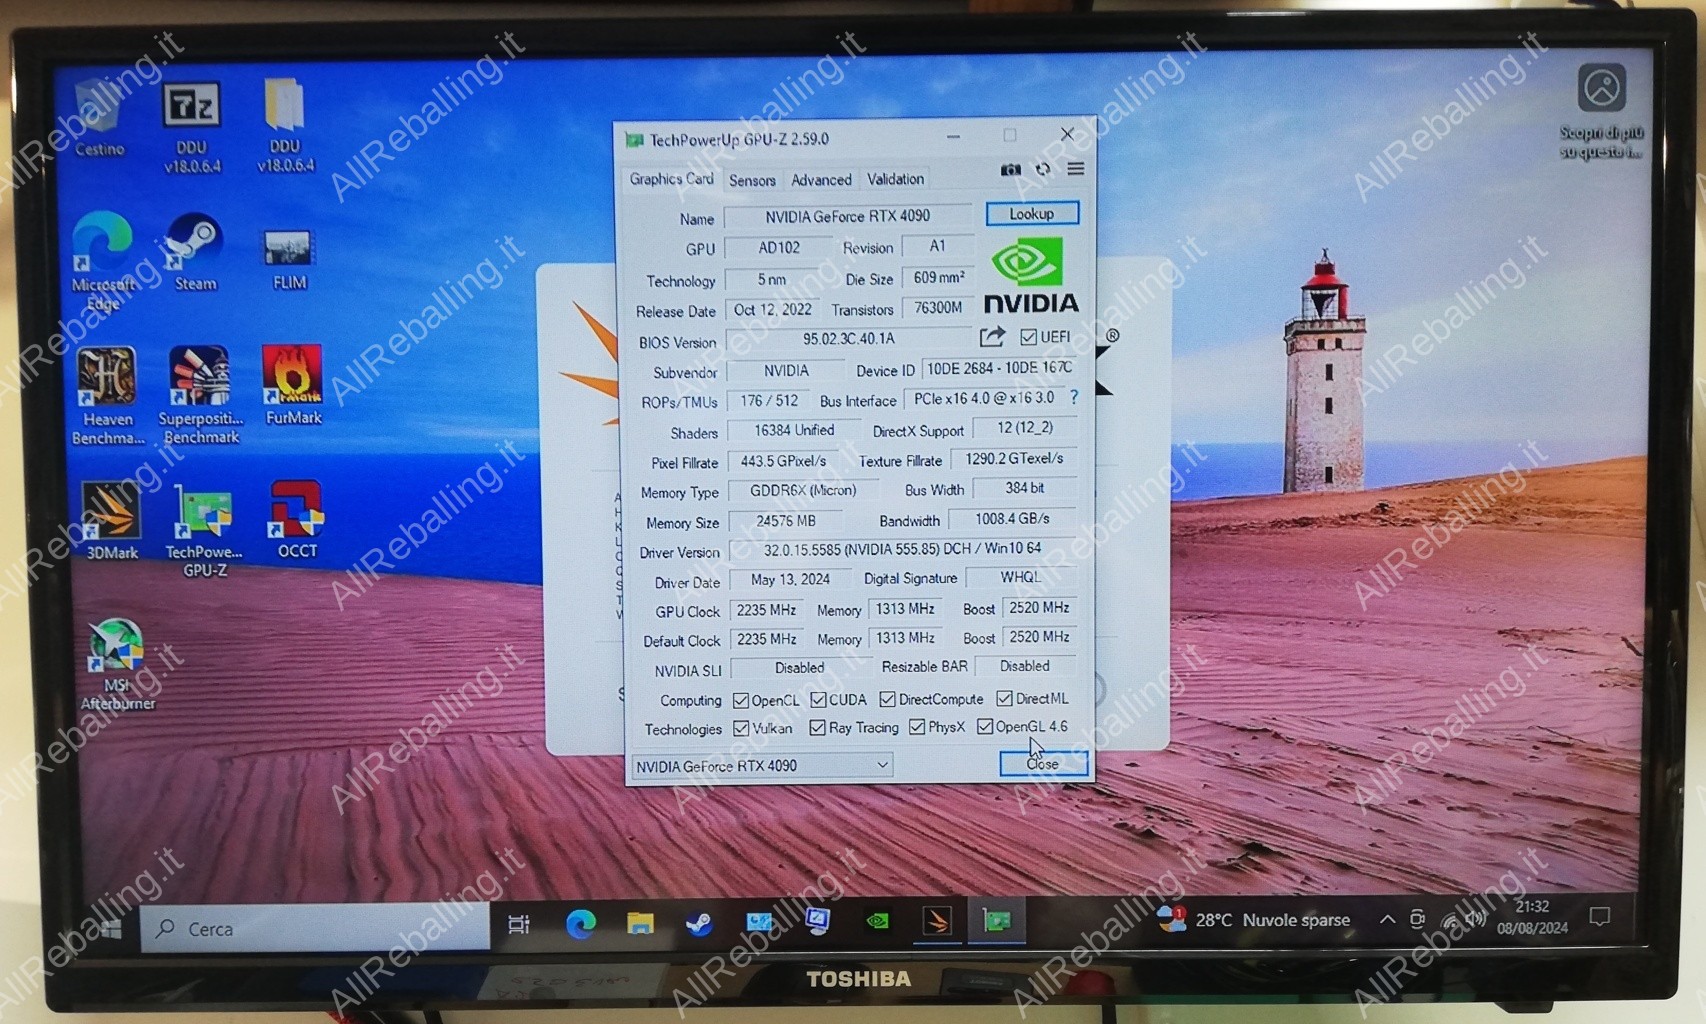Switch to the Sensors tab
This screenshot has width=1706, height=1024.
click(x=752, y=180)
